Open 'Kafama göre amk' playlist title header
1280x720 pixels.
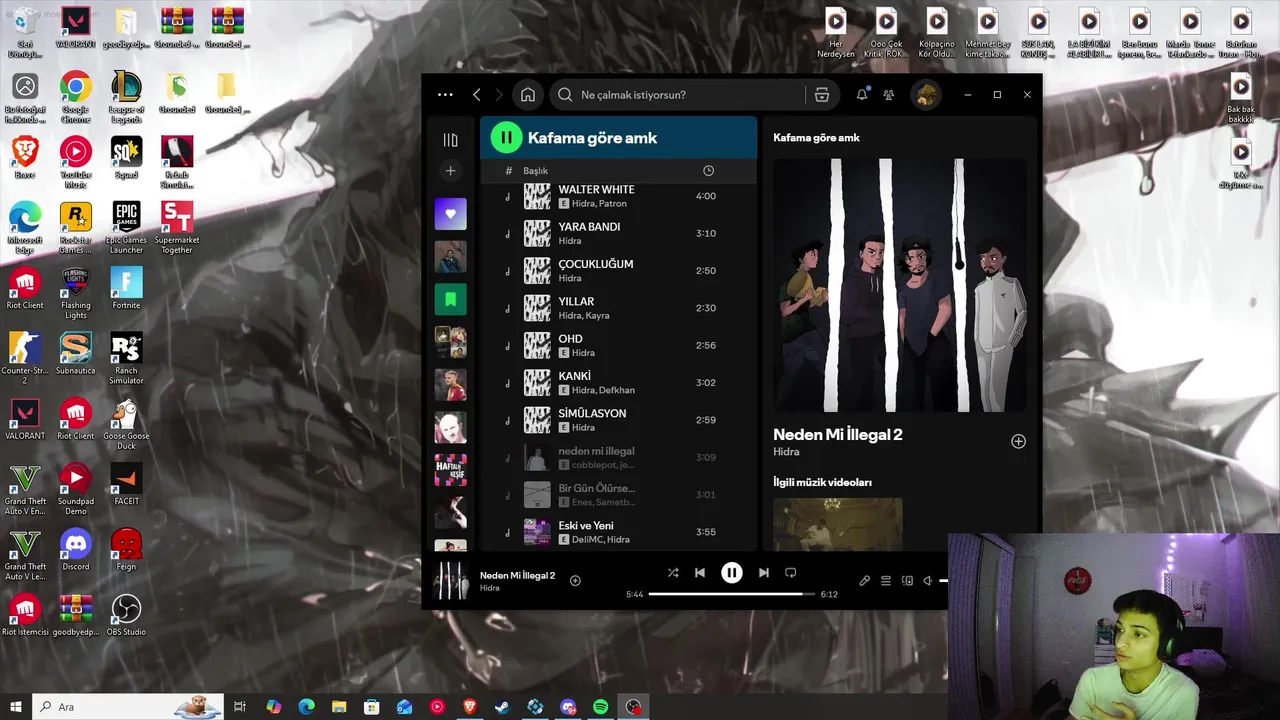click(592, 138)
